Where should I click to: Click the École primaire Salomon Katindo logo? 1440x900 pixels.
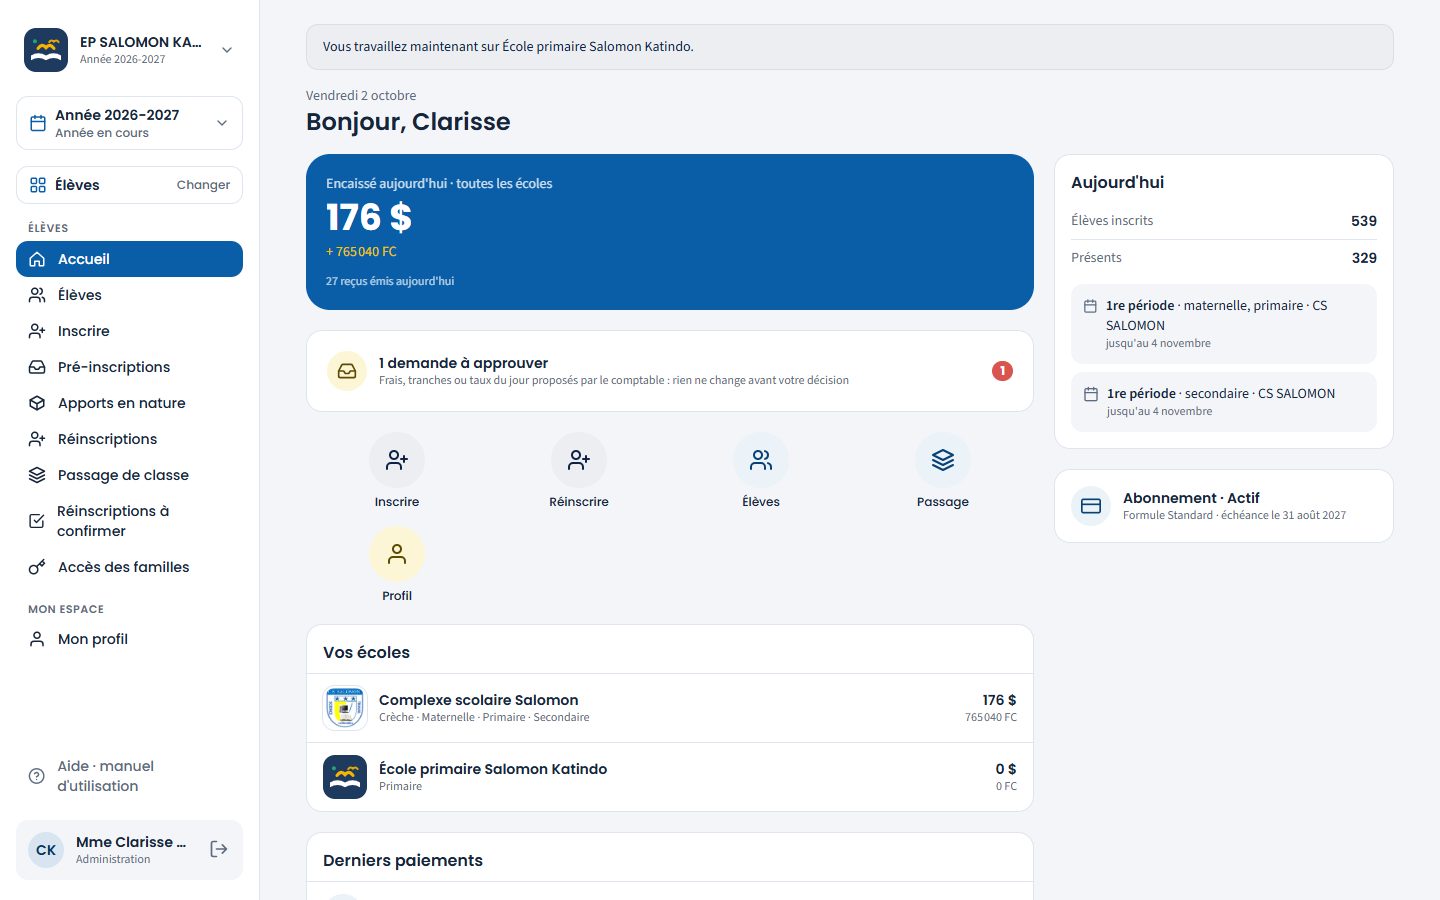coord(345,777)
